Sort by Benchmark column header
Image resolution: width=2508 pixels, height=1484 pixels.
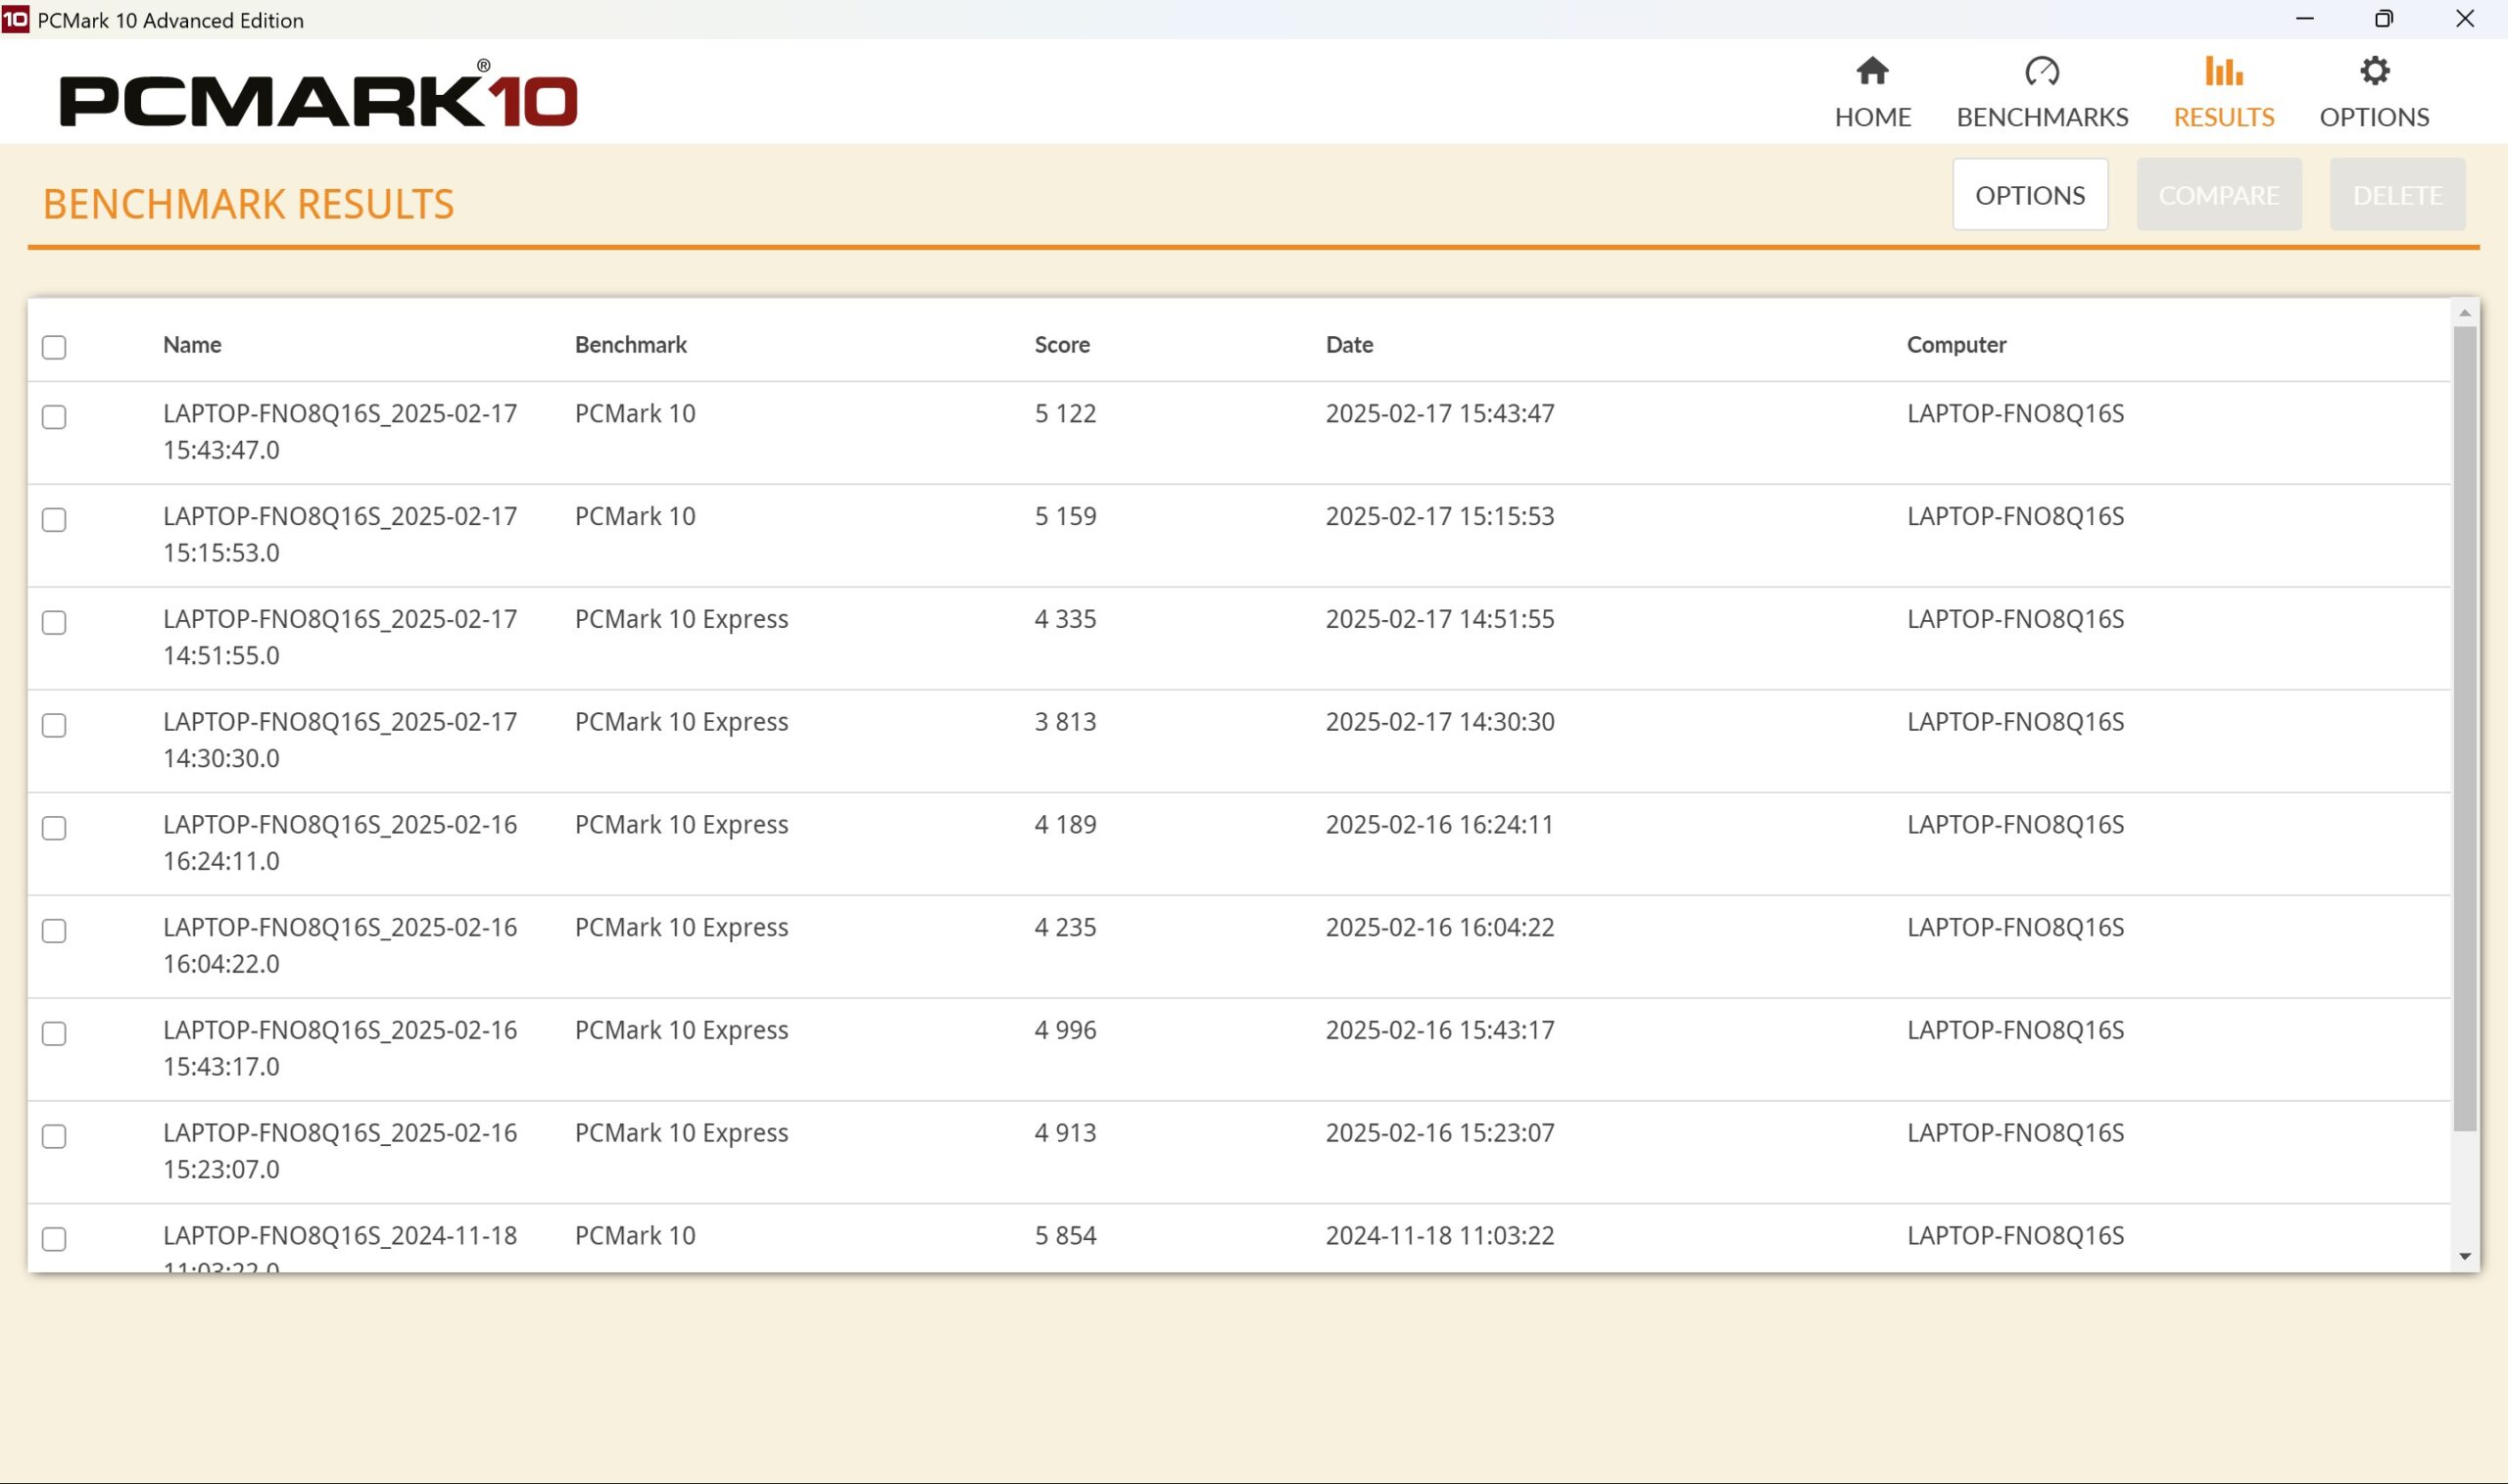tap(630, 344)
